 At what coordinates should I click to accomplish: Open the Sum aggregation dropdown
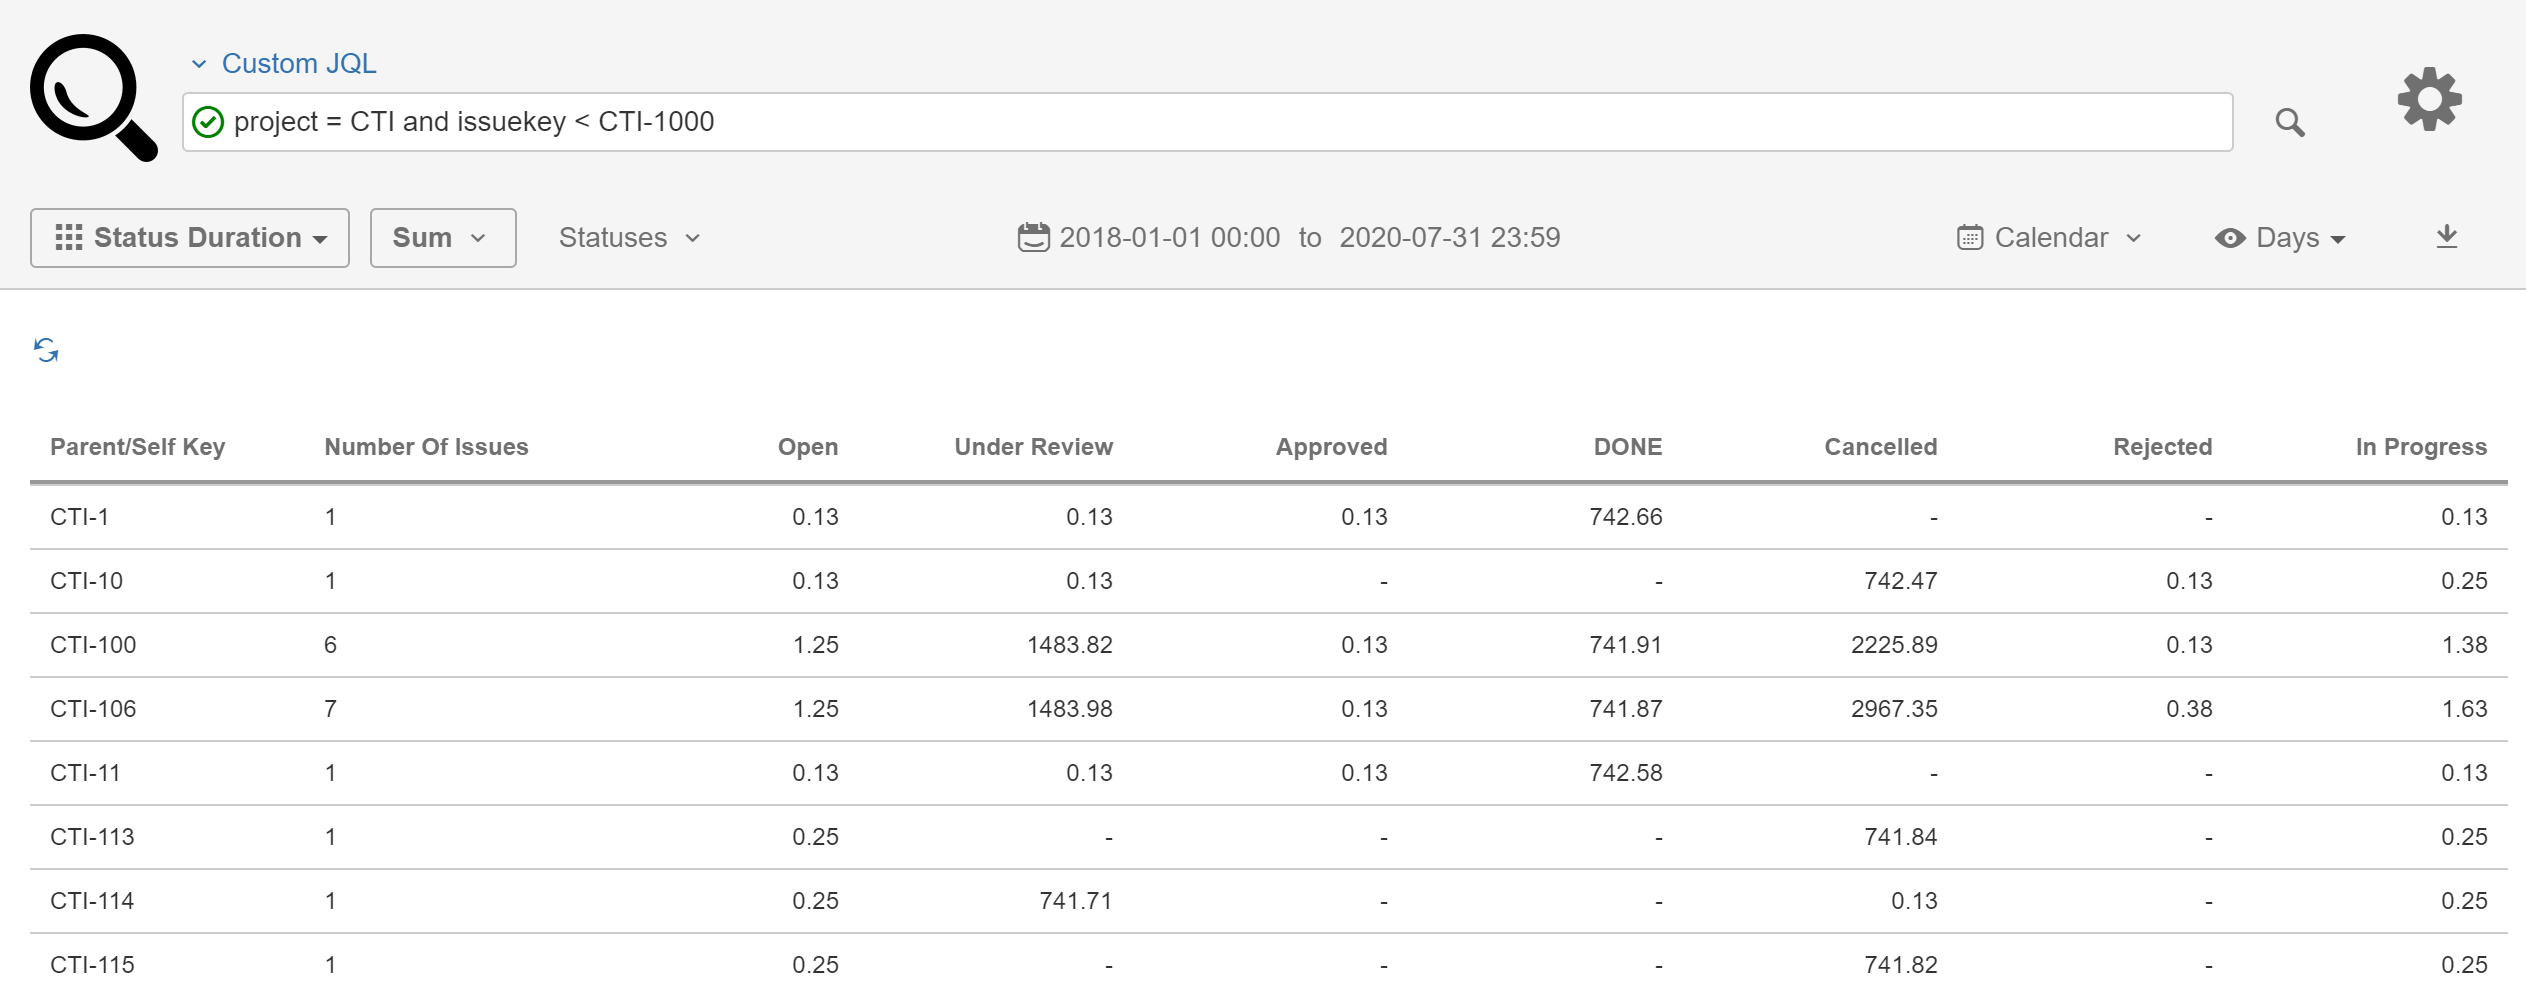pyautogui.click(x=441, y=237)
